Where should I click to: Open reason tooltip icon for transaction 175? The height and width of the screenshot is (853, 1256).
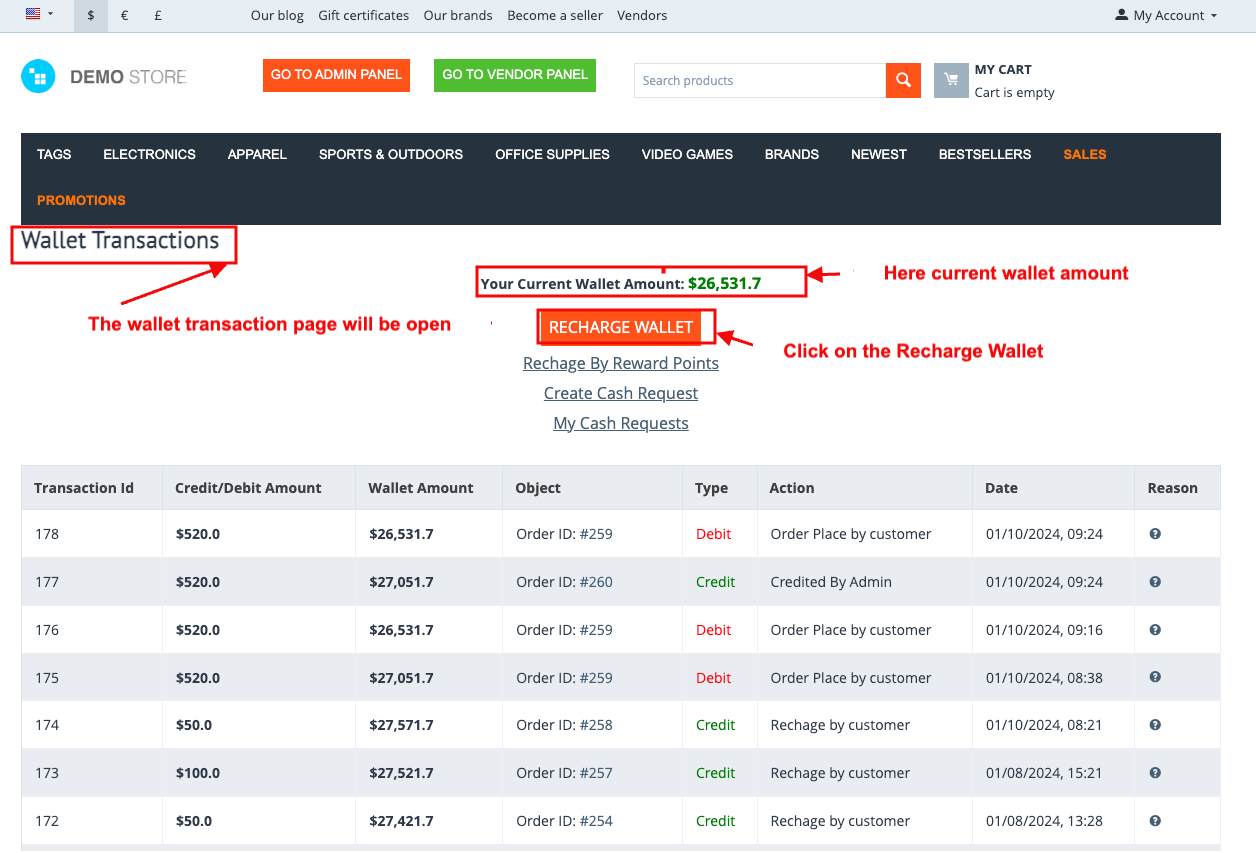click(x=1155, y=677)
